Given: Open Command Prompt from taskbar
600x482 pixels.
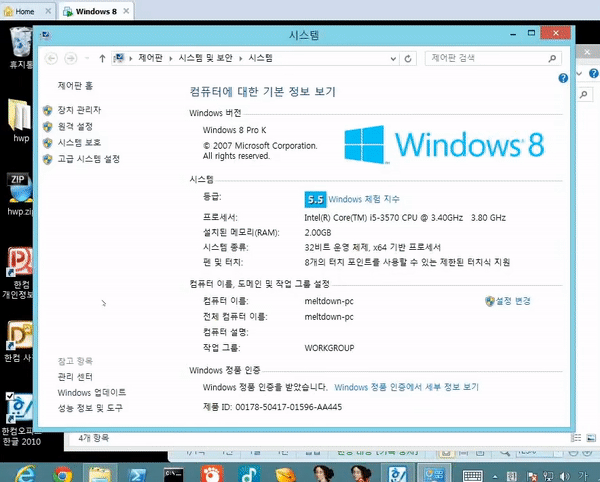Looking at the screenshot, I should pos(174,474).
